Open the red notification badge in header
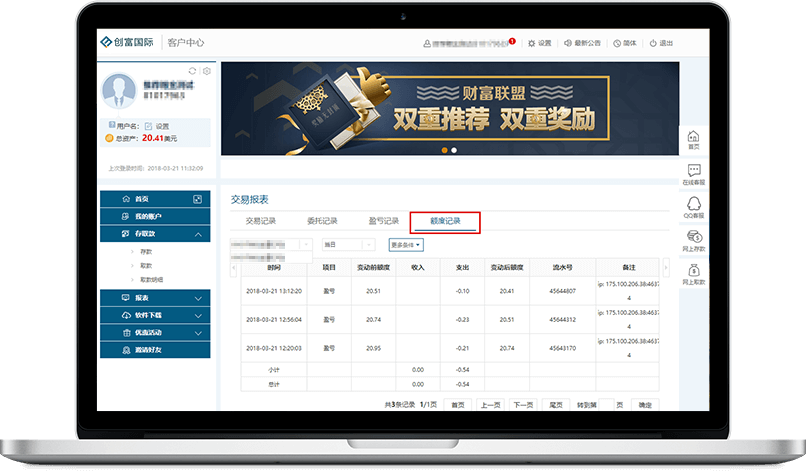 (x=512, y=42)
